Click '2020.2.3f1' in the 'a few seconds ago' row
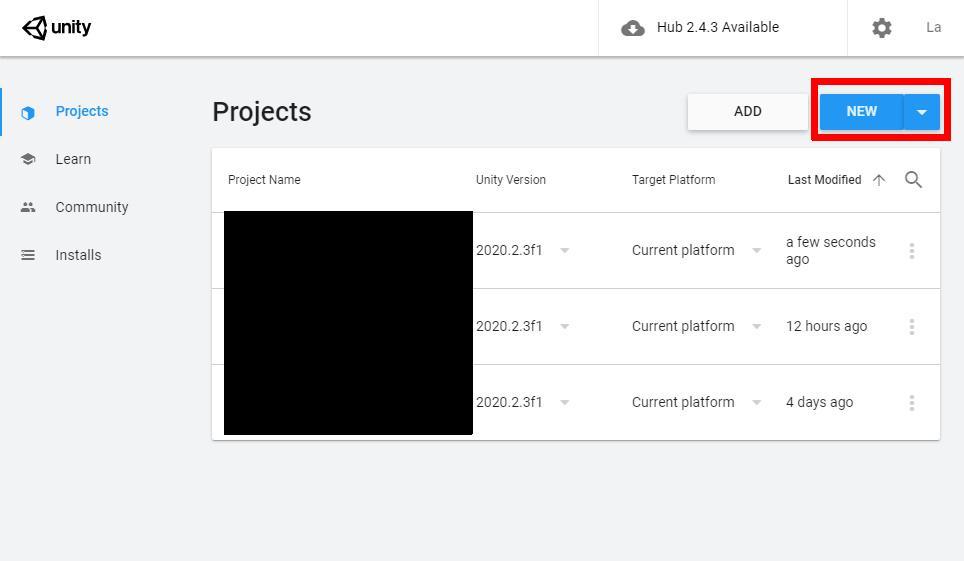 pos(509,250)
